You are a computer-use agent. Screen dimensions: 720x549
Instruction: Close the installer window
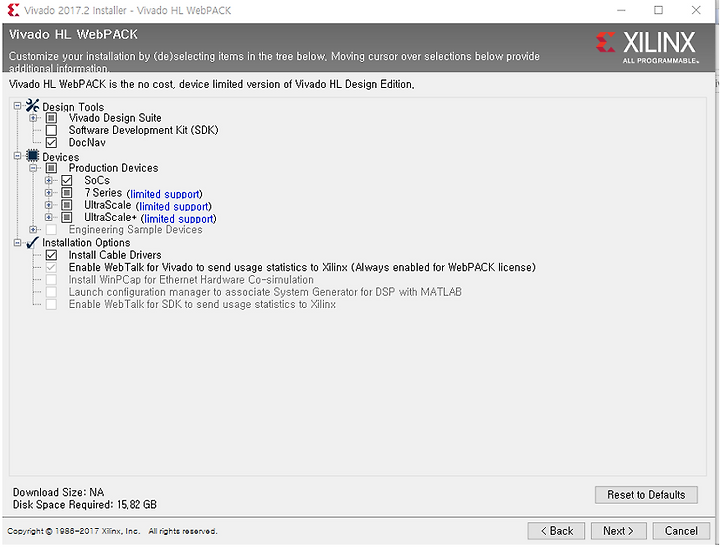[x=696, y=10]
